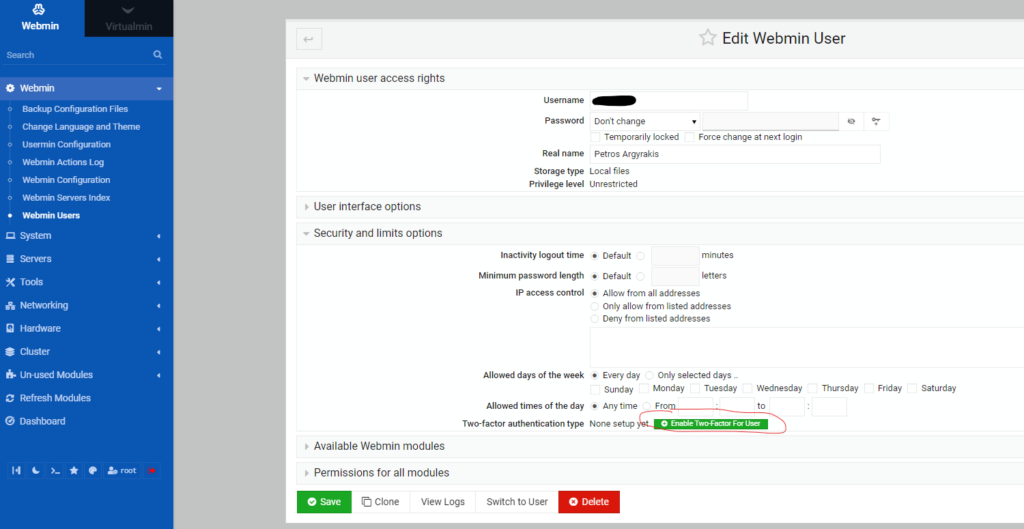Expand the Servers sidebar category
1024x529 pixels.
pyautogui.click(x=86, y=259)
